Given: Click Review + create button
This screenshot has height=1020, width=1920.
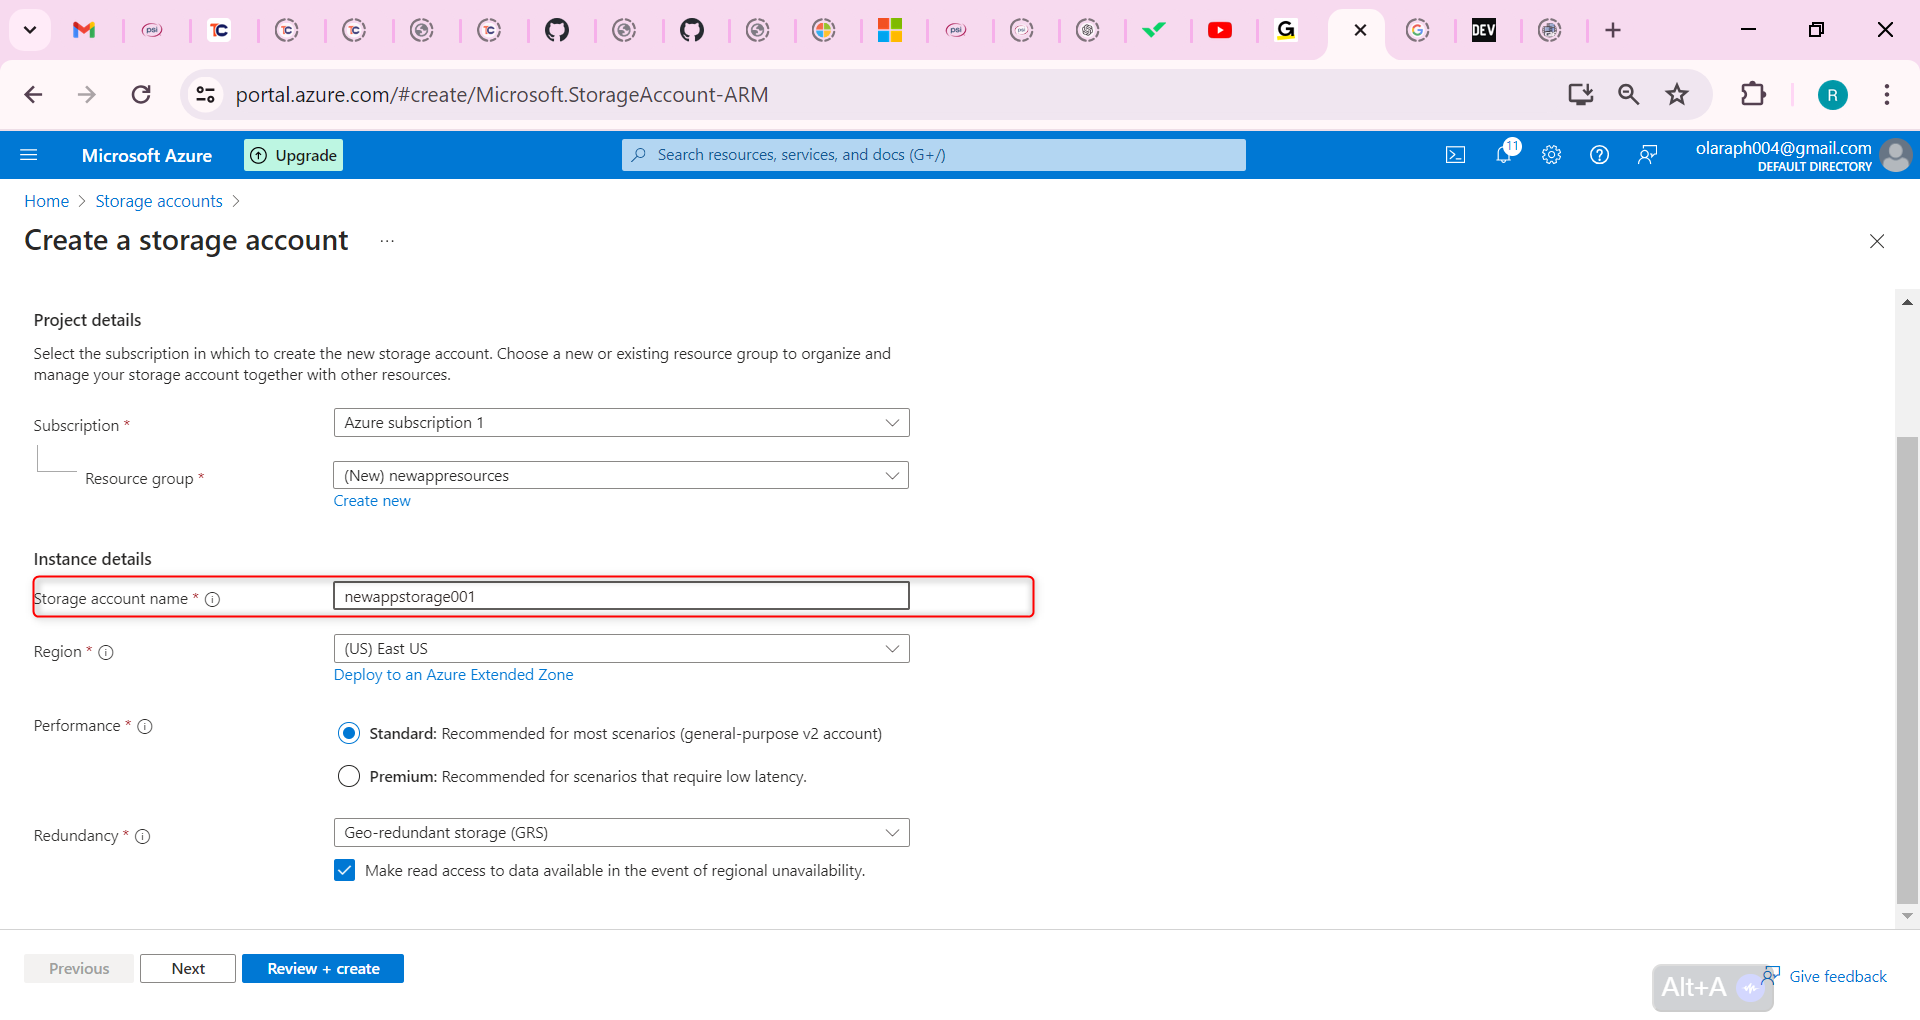Looking at the screenshot, I should point(323,968).
